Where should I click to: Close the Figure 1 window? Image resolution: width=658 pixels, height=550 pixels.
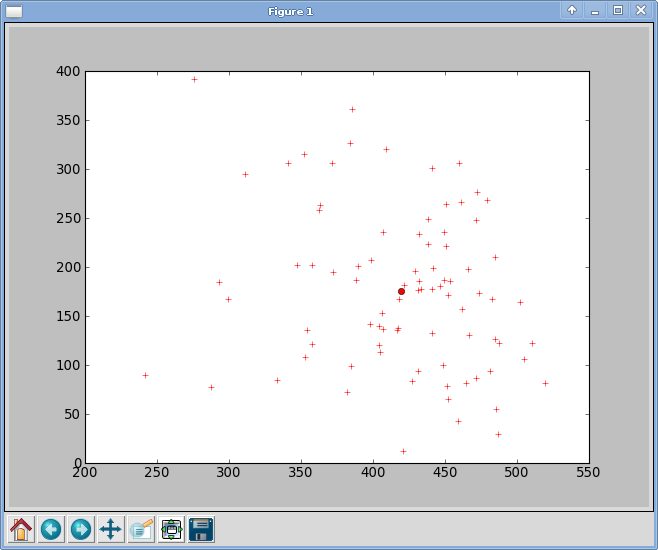[x=641, y=10]
